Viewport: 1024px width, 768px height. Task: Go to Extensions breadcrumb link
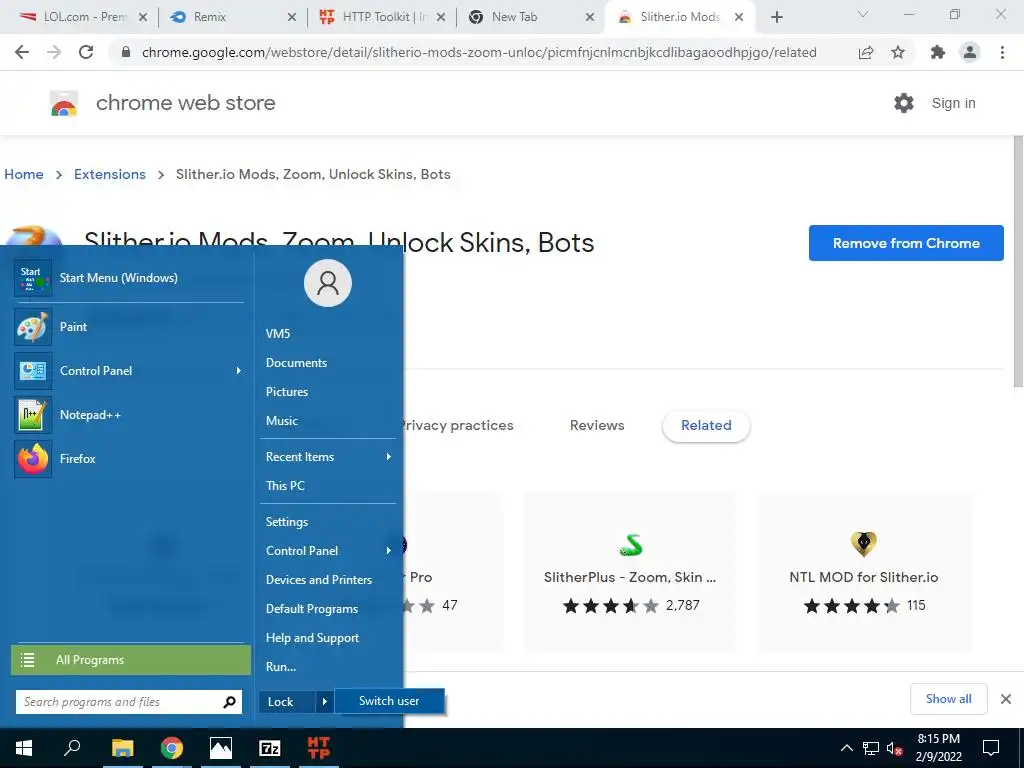click(x=110, y=174)
